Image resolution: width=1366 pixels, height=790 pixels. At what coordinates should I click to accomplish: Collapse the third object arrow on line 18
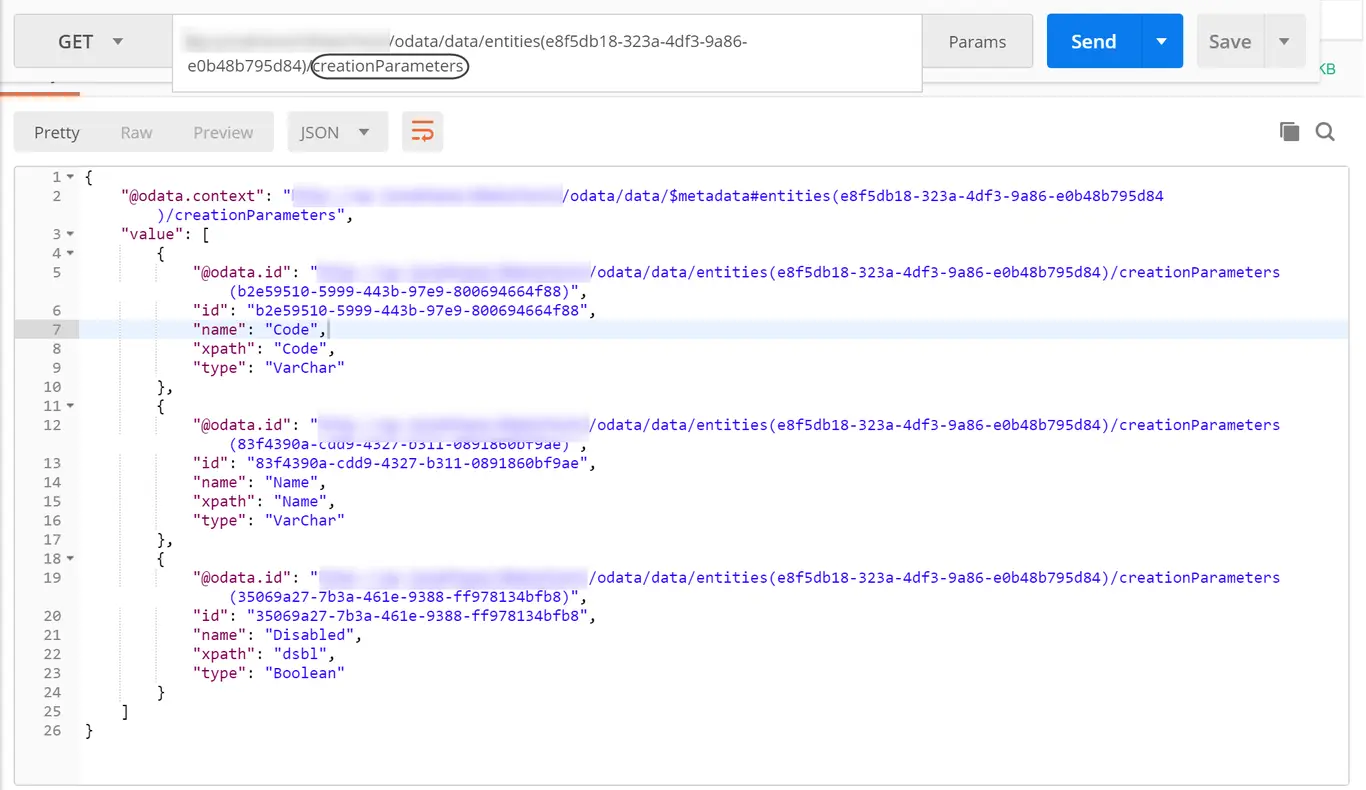pyautogui.click(x=70, y=559)
